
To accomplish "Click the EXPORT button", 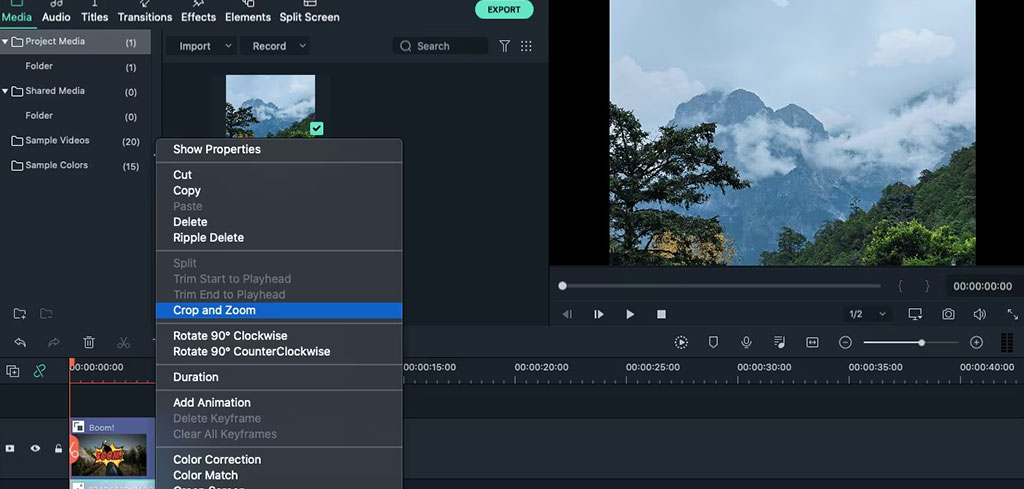I will [x=504, y=10].
